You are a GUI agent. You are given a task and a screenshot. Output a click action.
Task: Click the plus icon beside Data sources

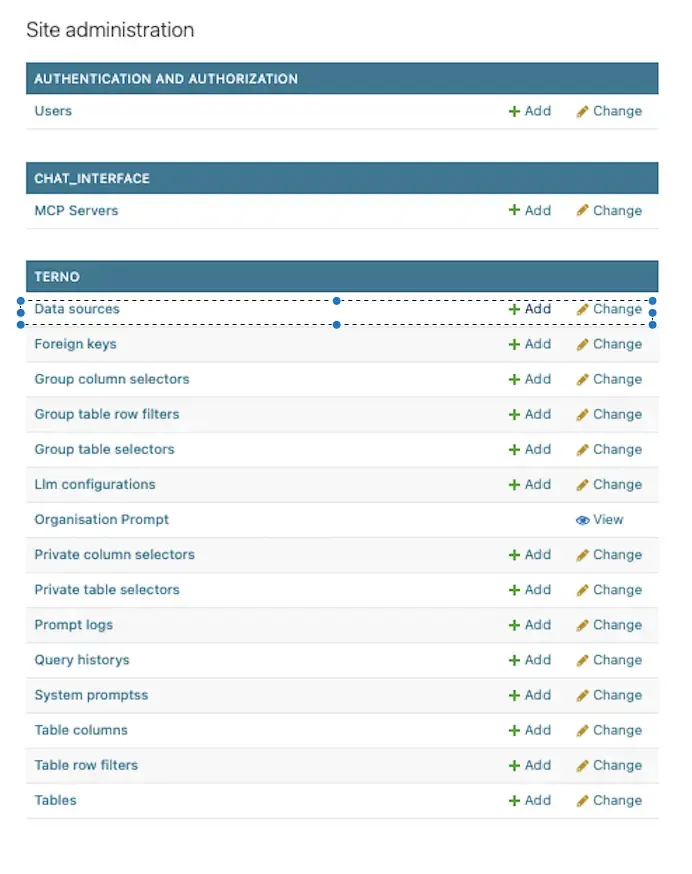click(x=514, y=310)
